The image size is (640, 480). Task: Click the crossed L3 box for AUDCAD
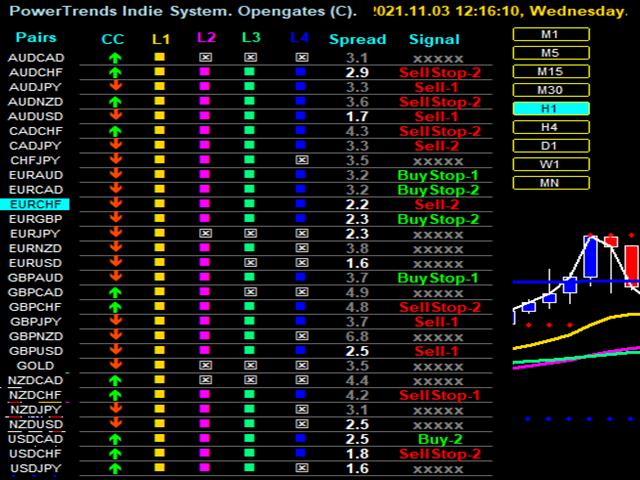[x=250, y=58]
